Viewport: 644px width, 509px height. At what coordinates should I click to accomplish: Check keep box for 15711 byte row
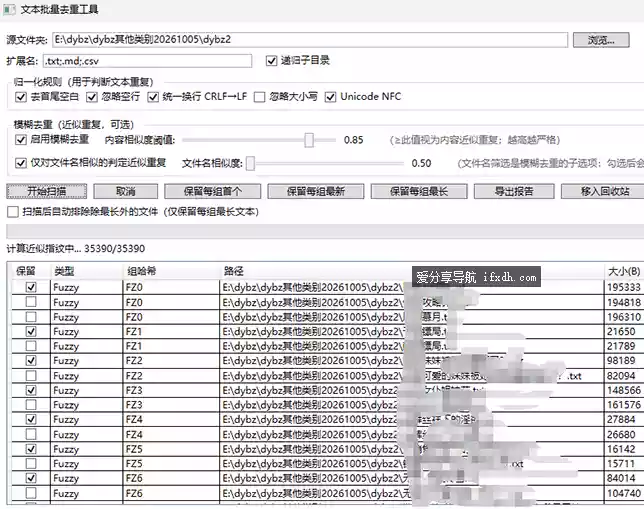pyautogui.click(x=31, y=463)
